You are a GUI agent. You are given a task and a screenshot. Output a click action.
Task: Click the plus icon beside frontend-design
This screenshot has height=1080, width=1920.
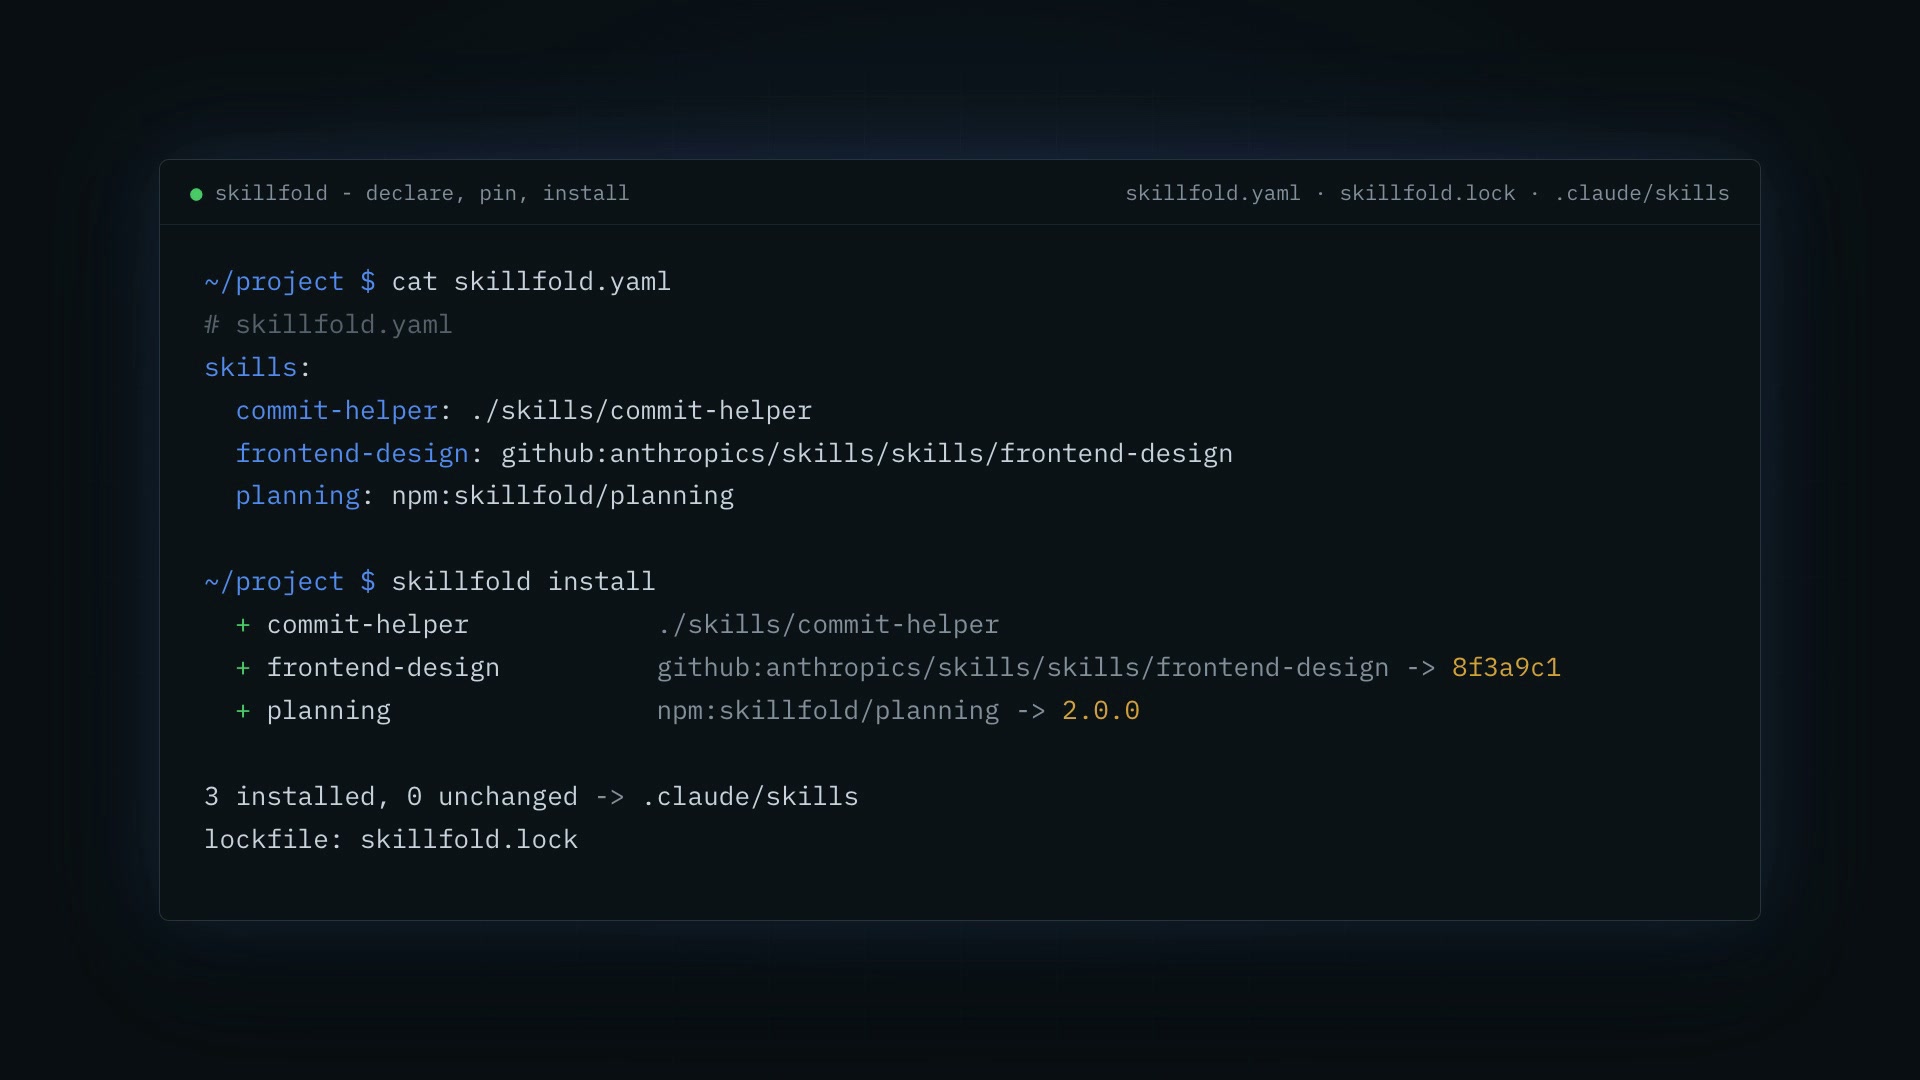pos(243,668)
